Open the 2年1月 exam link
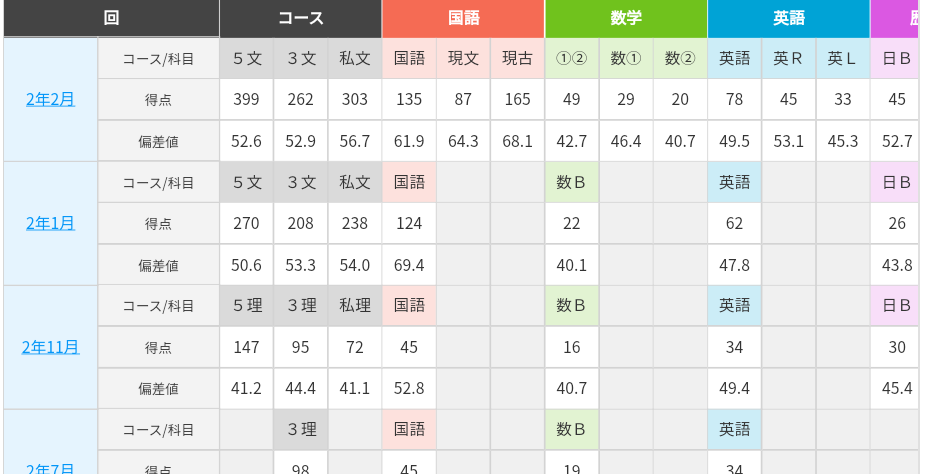929x474 pixels. 50,223
